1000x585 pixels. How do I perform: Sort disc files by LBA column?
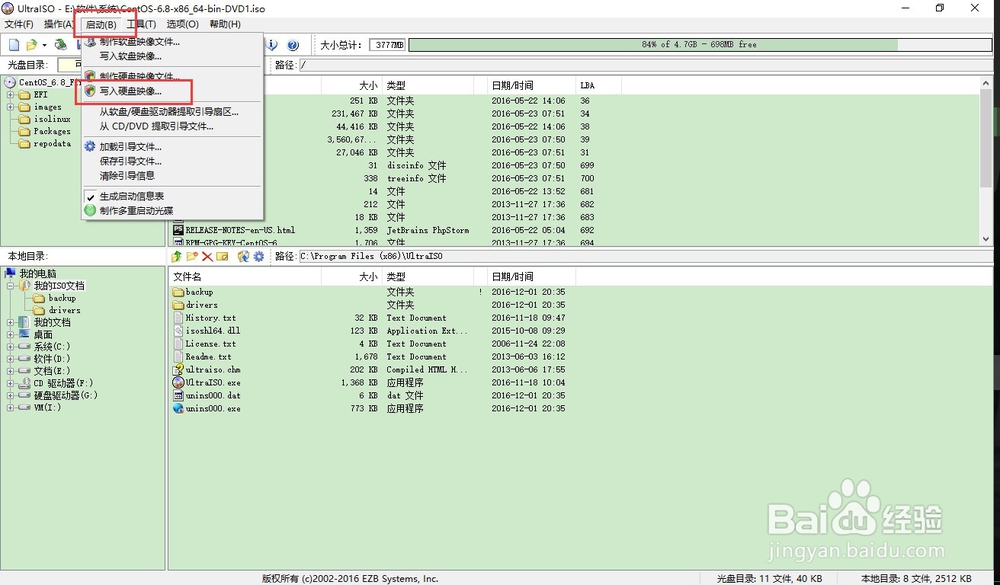598,85
